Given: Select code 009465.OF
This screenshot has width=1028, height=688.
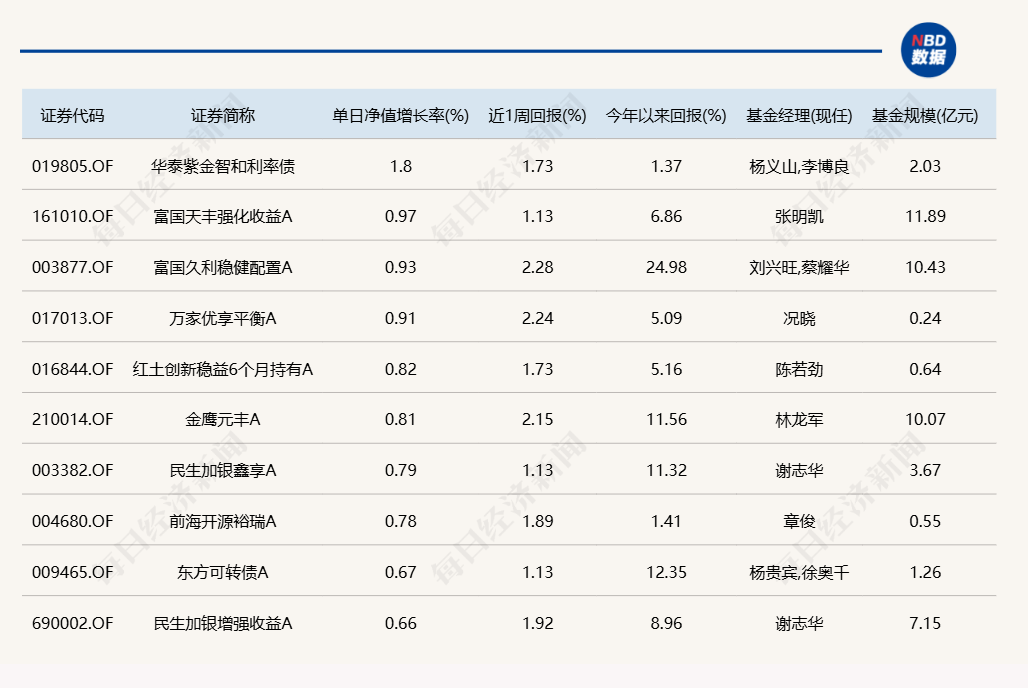Looking at the screenshot, I should click(x=73, y=573).
